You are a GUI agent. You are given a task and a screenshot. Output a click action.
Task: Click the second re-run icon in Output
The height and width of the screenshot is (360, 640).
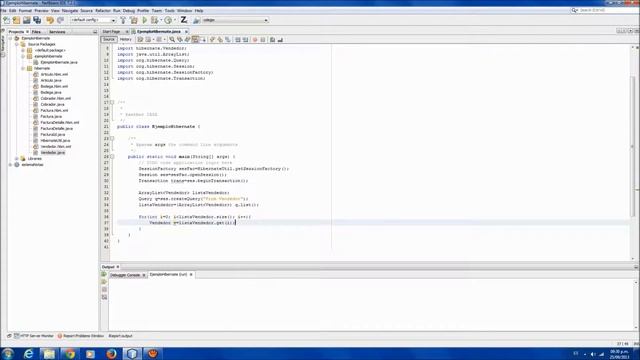(x=104, y=282)
